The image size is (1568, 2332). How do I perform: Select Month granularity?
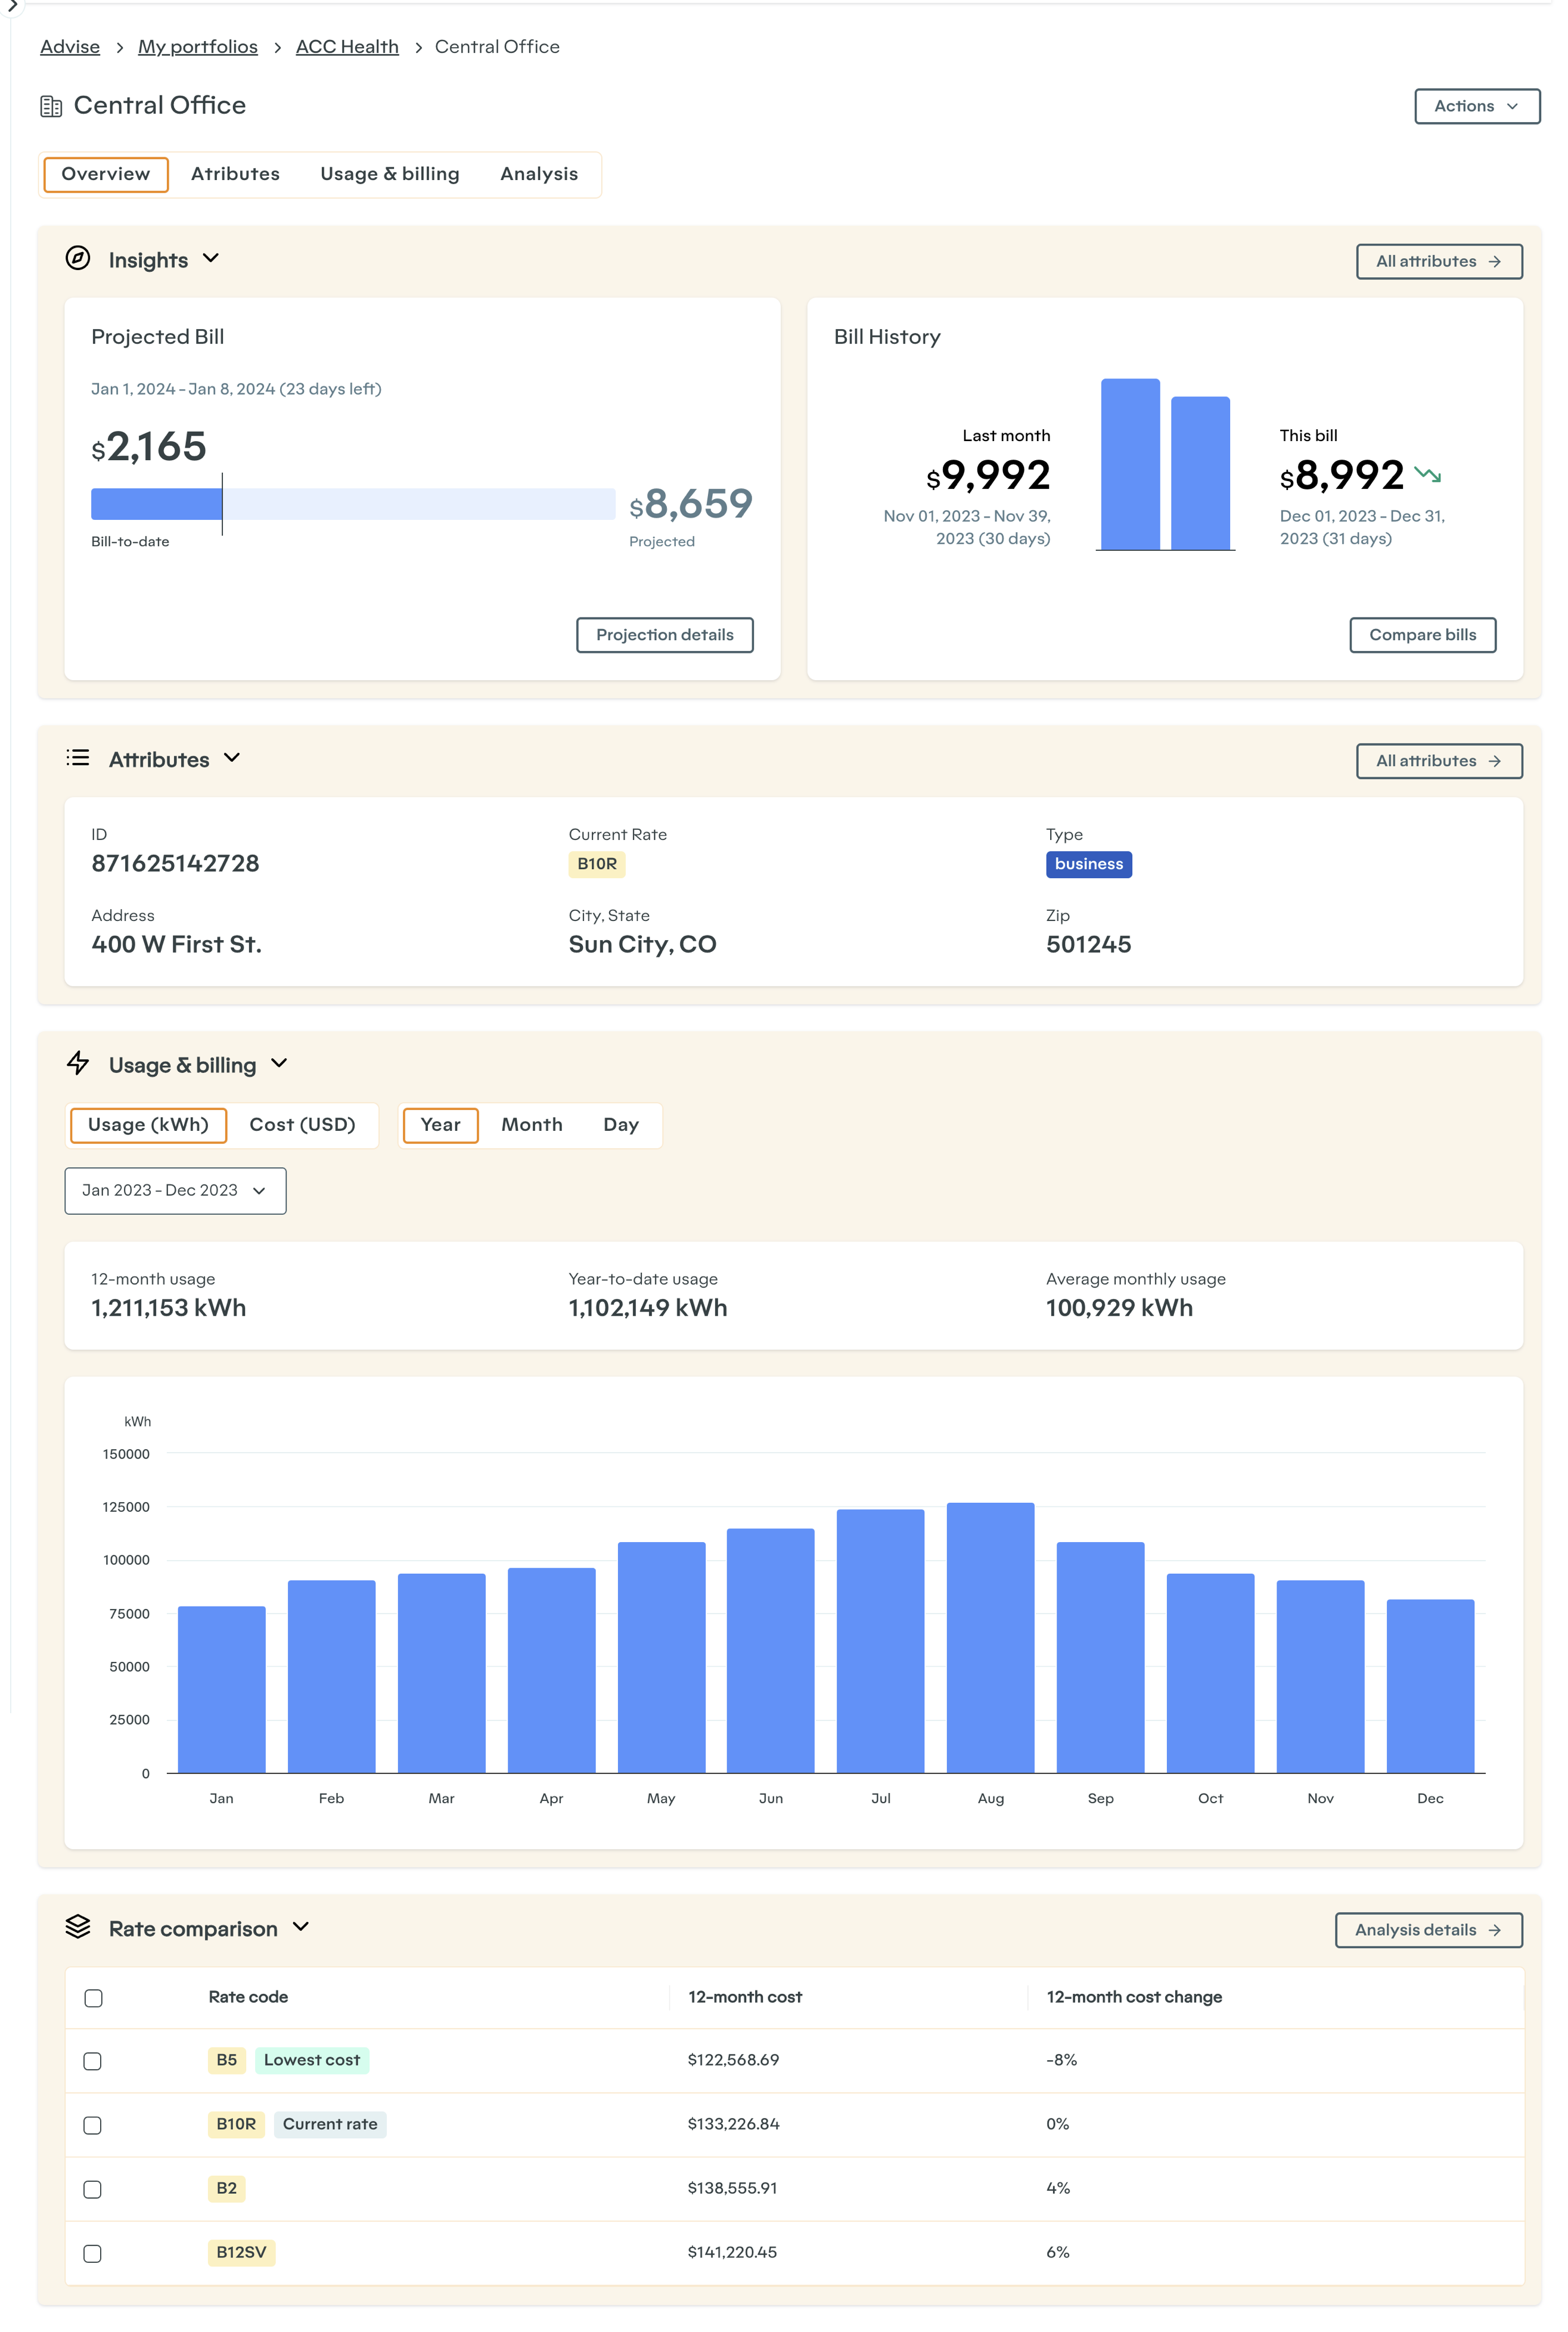click(532, 1125)
